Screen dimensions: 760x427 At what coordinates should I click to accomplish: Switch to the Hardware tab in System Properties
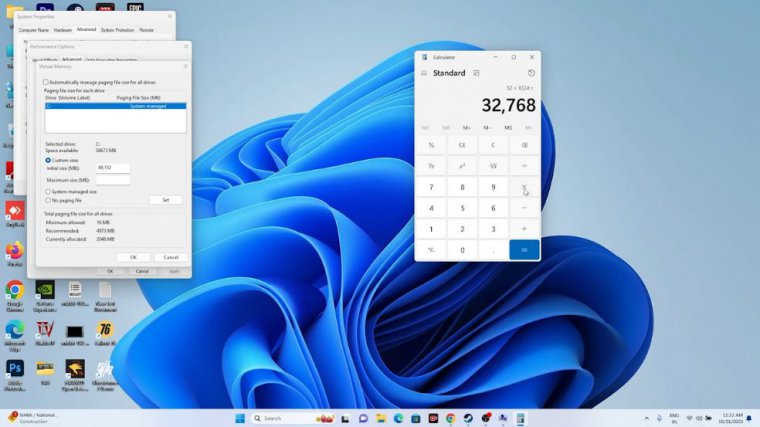point(62,30)
